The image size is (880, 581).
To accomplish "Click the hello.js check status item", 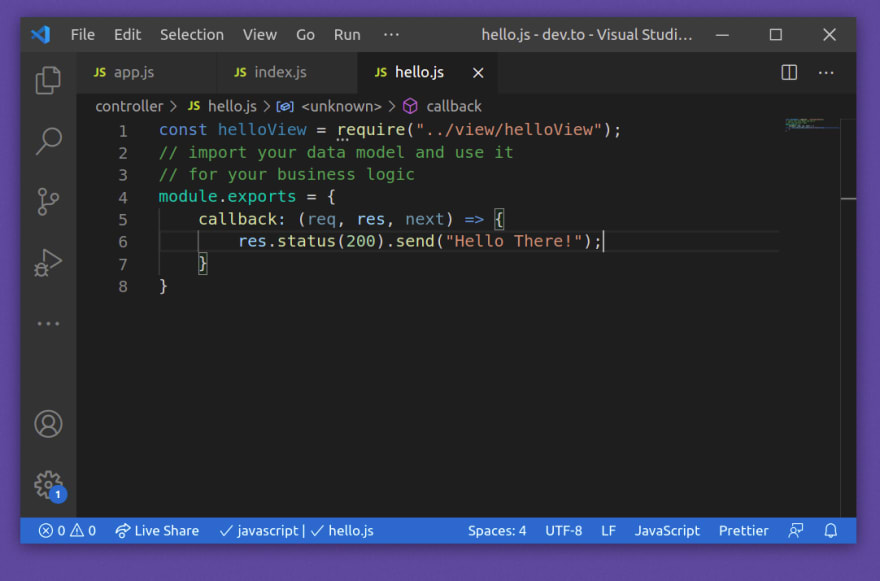I will click(x=342, y=530).
